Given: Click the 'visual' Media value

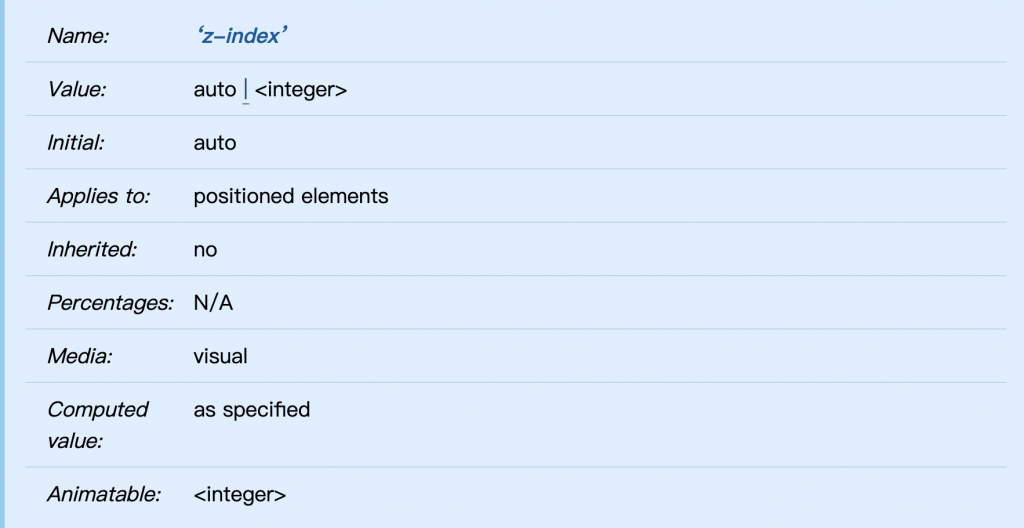Looking at the screenshot, I should 220,356.
